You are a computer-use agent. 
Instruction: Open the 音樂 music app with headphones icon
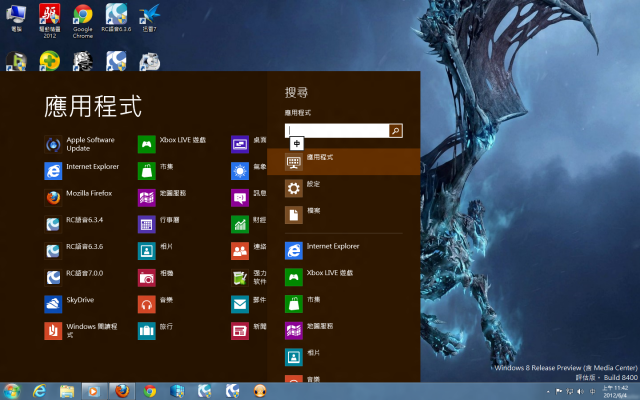156,304
